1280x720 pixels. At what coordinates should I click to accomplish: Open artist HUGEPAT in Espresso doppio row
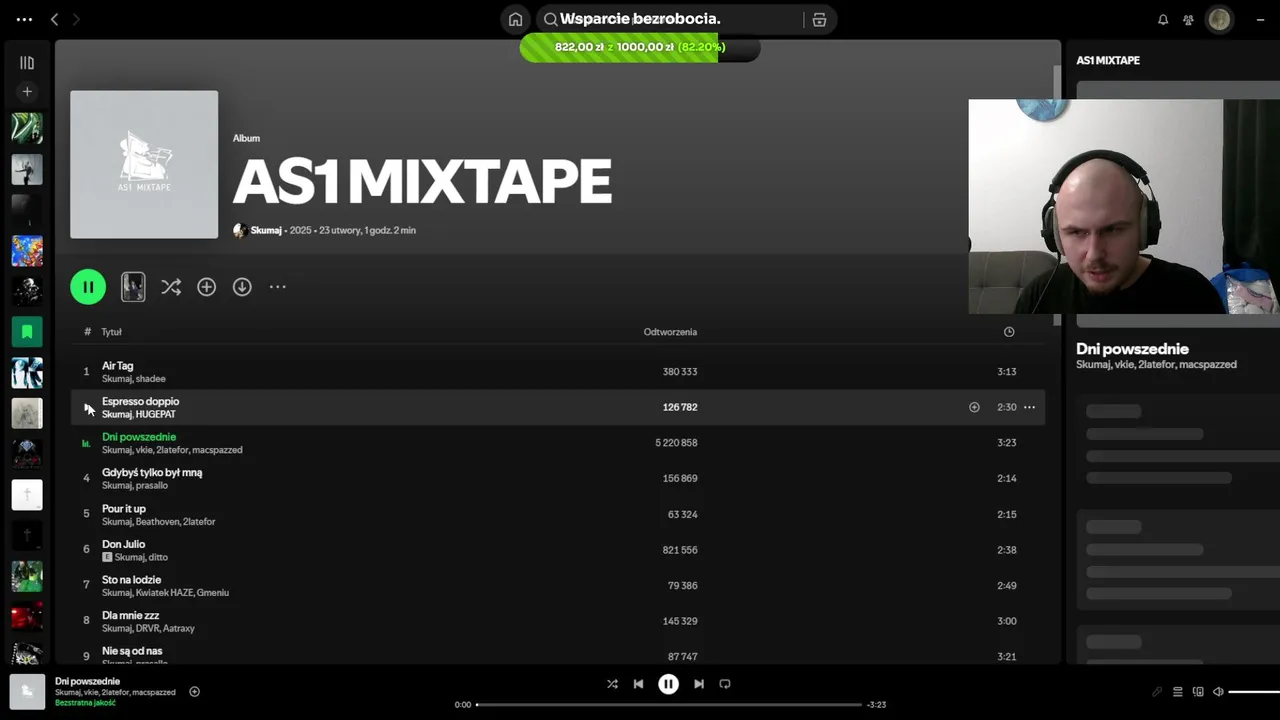pos(156,414)
